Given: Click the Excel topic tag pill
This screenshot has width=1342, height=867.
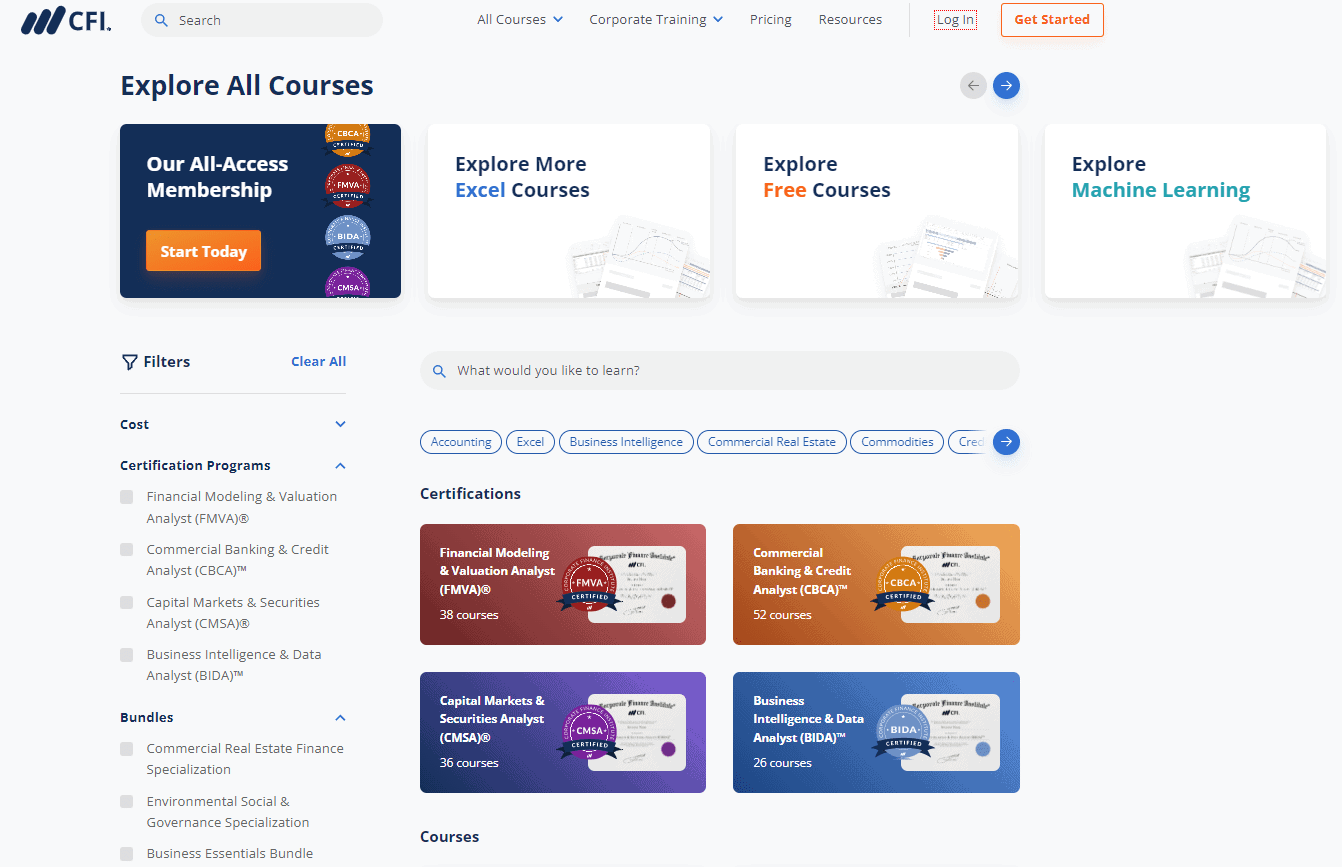Looking at the screenshot, I should [x=530, y=441].
